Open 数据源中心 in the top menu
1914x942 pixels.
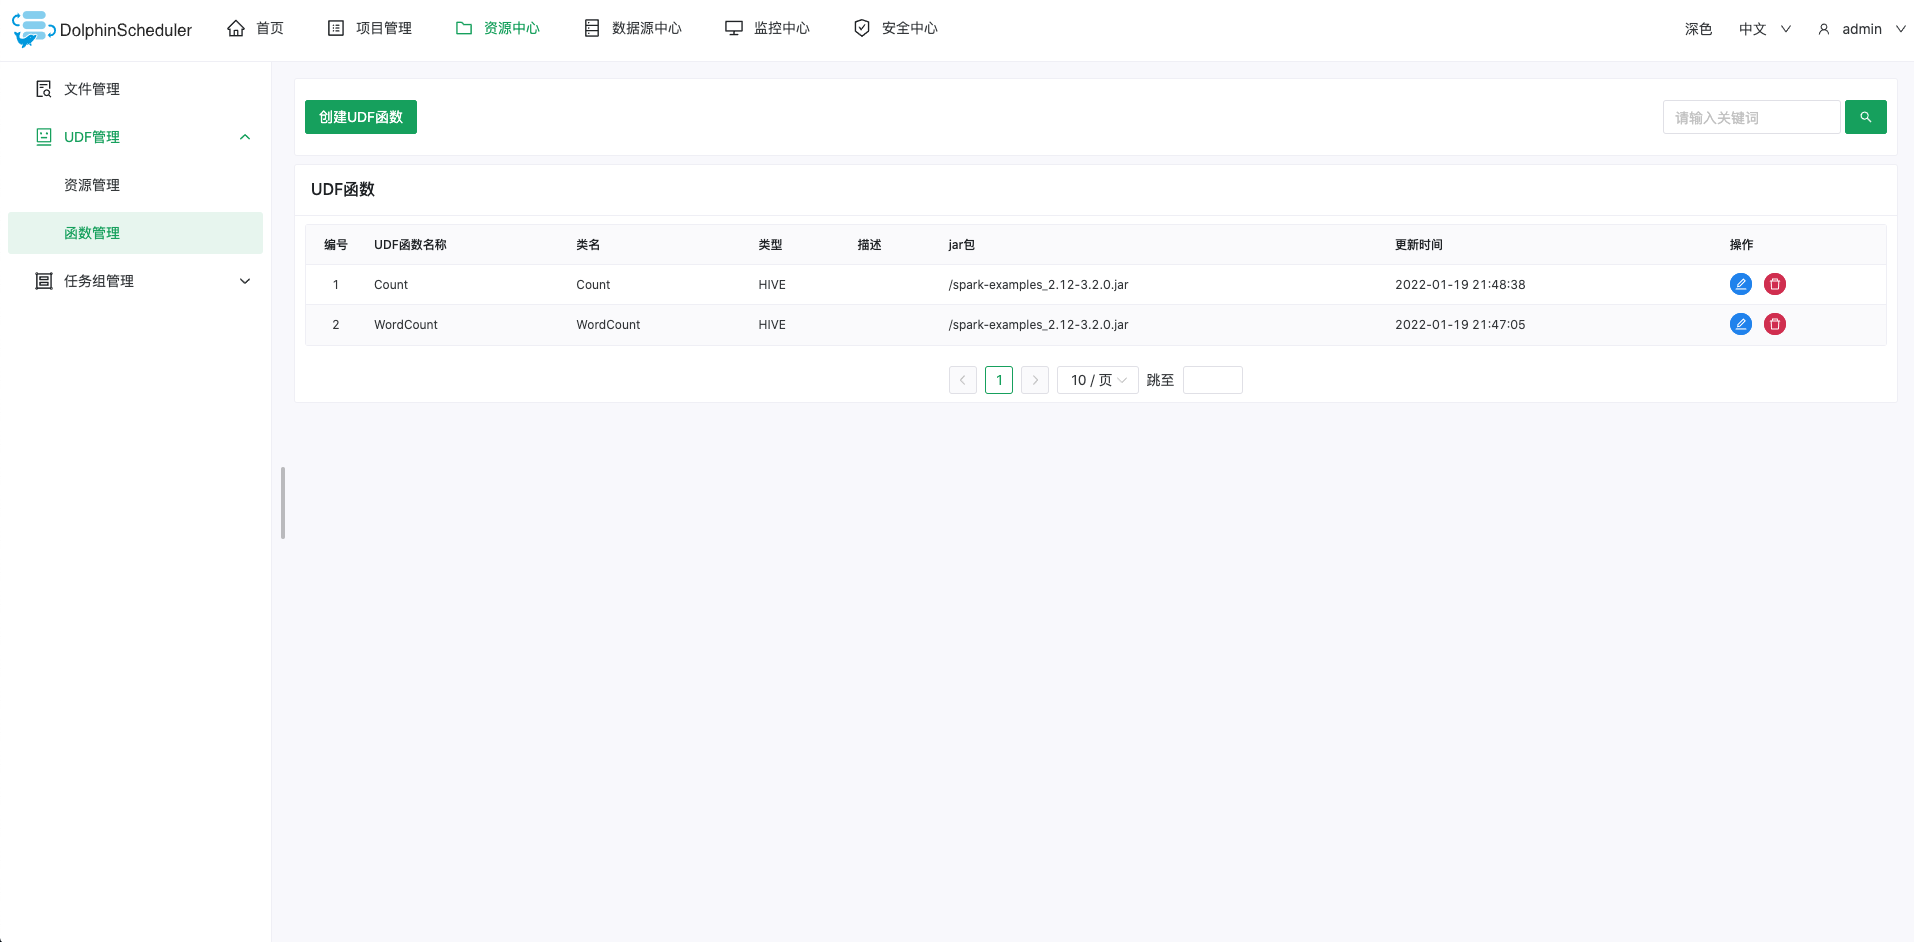coord(633,28)
